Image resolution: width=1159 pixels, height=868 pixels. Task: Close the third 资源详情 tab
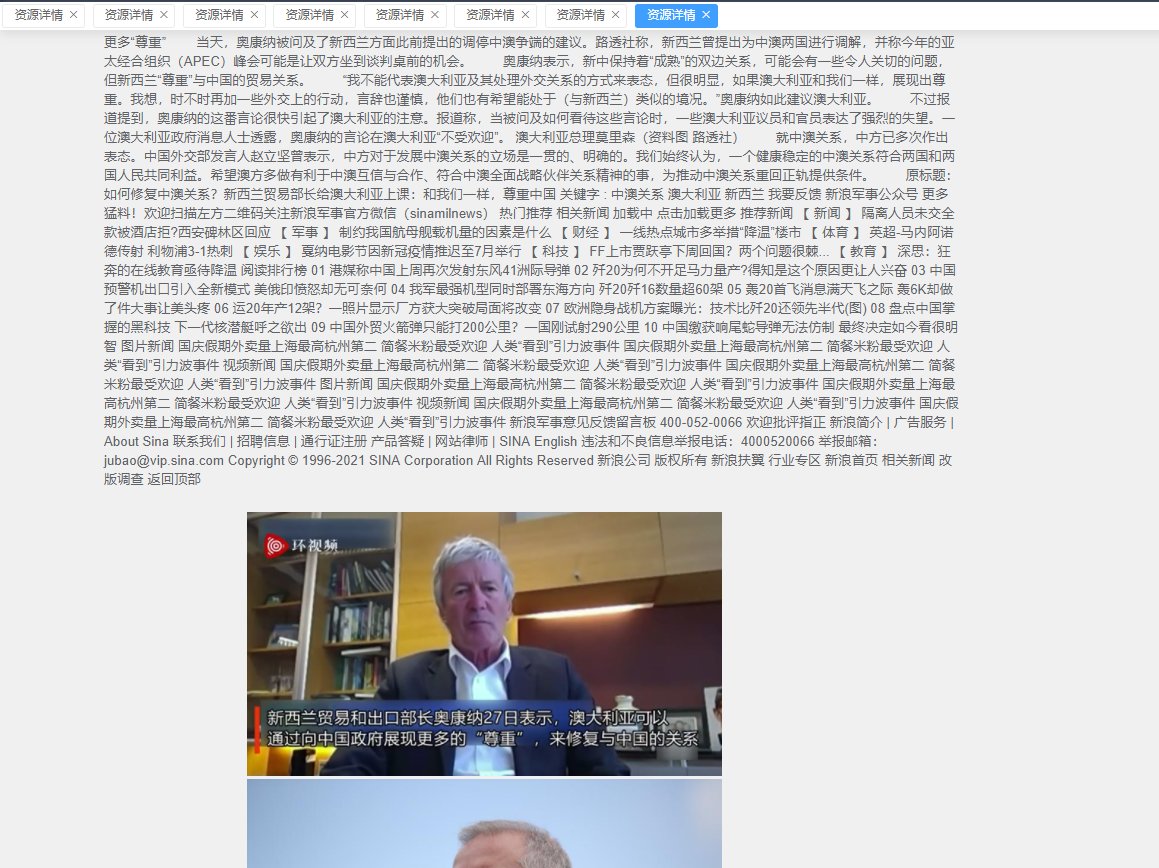pos(254,15)
